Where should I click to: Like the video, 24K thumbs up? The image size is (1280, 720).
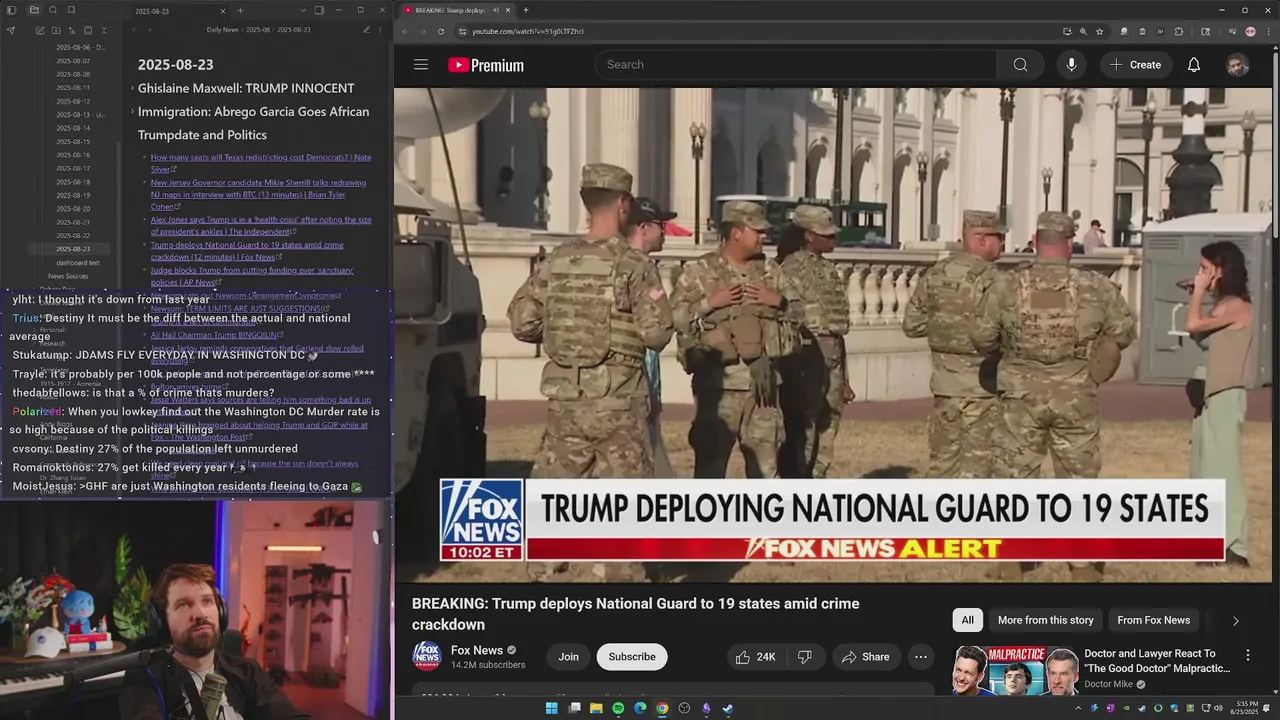pos(755,657)
